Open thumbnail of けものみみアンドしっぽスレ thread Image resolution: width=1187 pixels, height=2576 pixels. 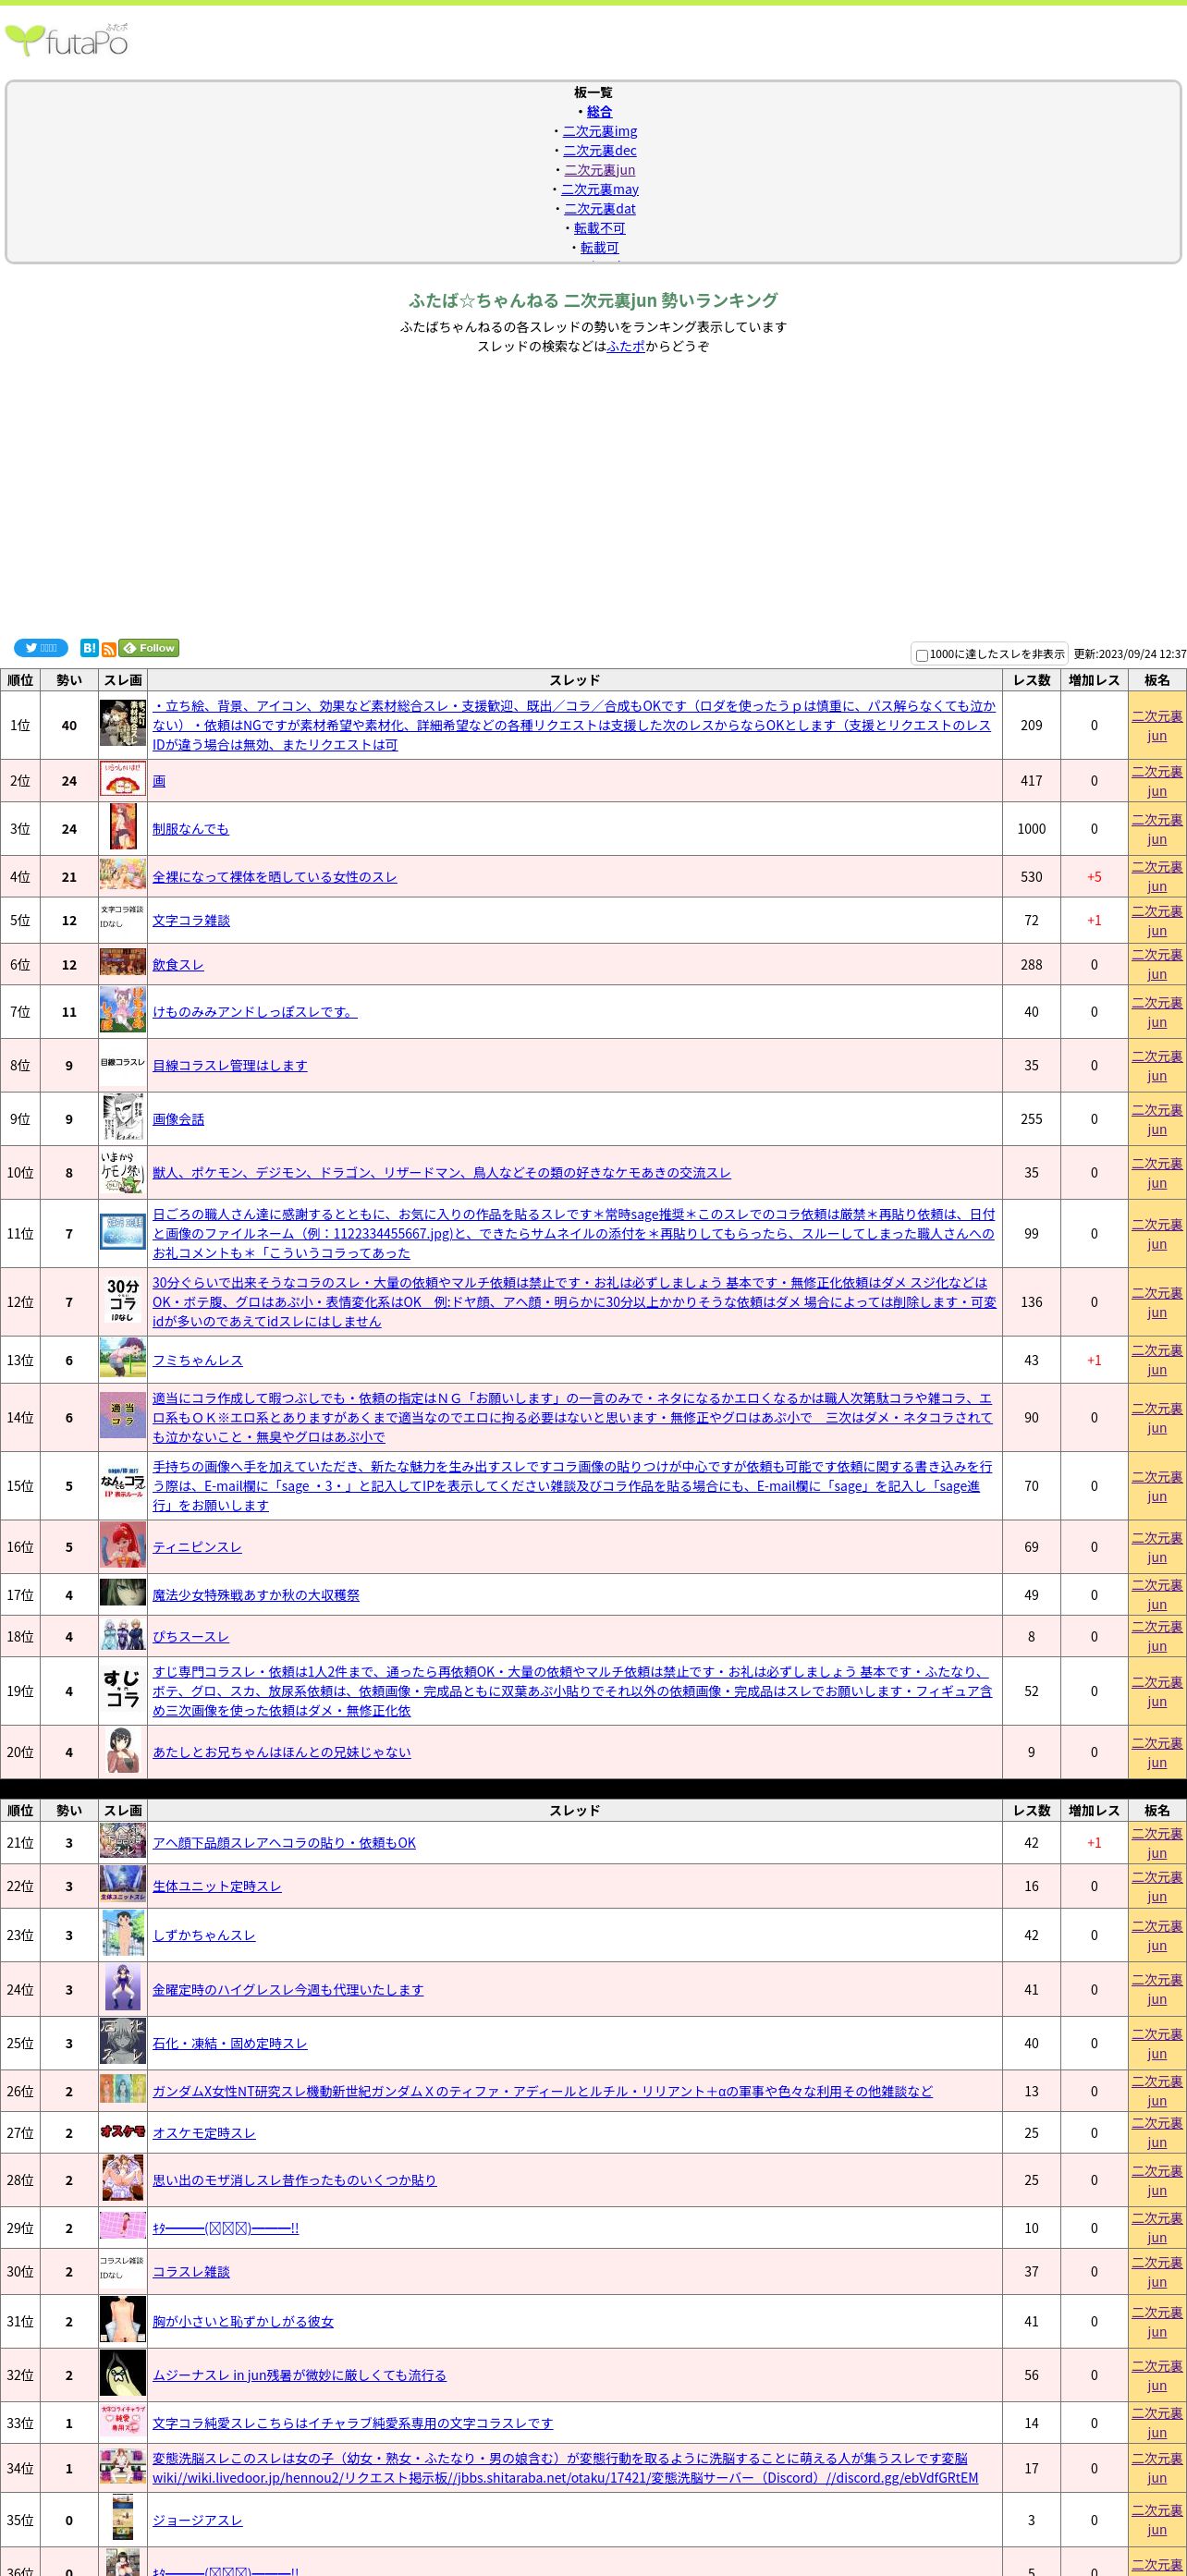(x=123, y=1010)
